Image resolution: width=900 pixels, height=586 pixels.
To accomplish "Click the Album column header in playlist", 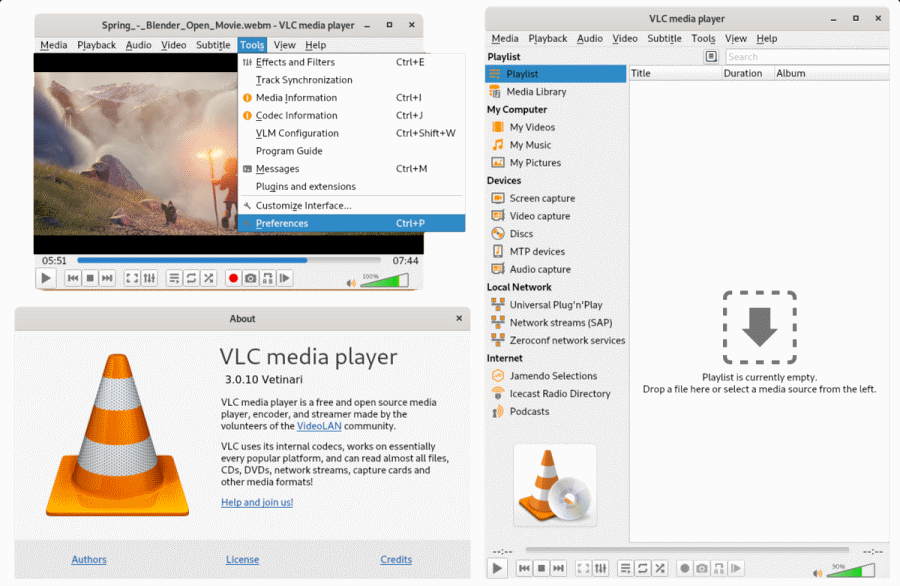I will 832,73.
